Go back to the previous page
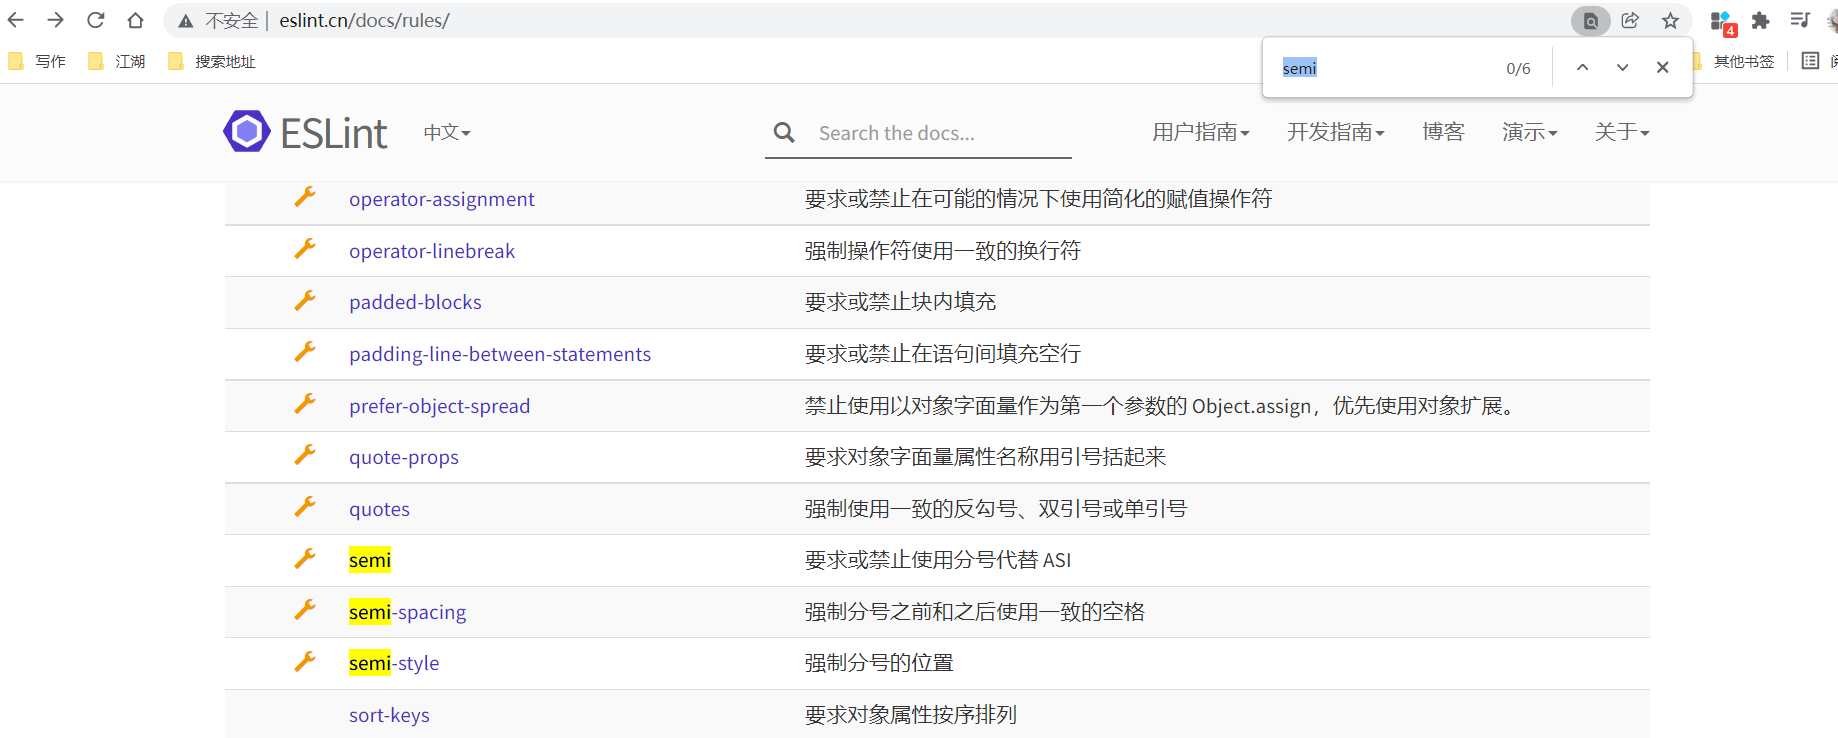The height and width of the screenshot is (738, 1838). pos(16,20)
